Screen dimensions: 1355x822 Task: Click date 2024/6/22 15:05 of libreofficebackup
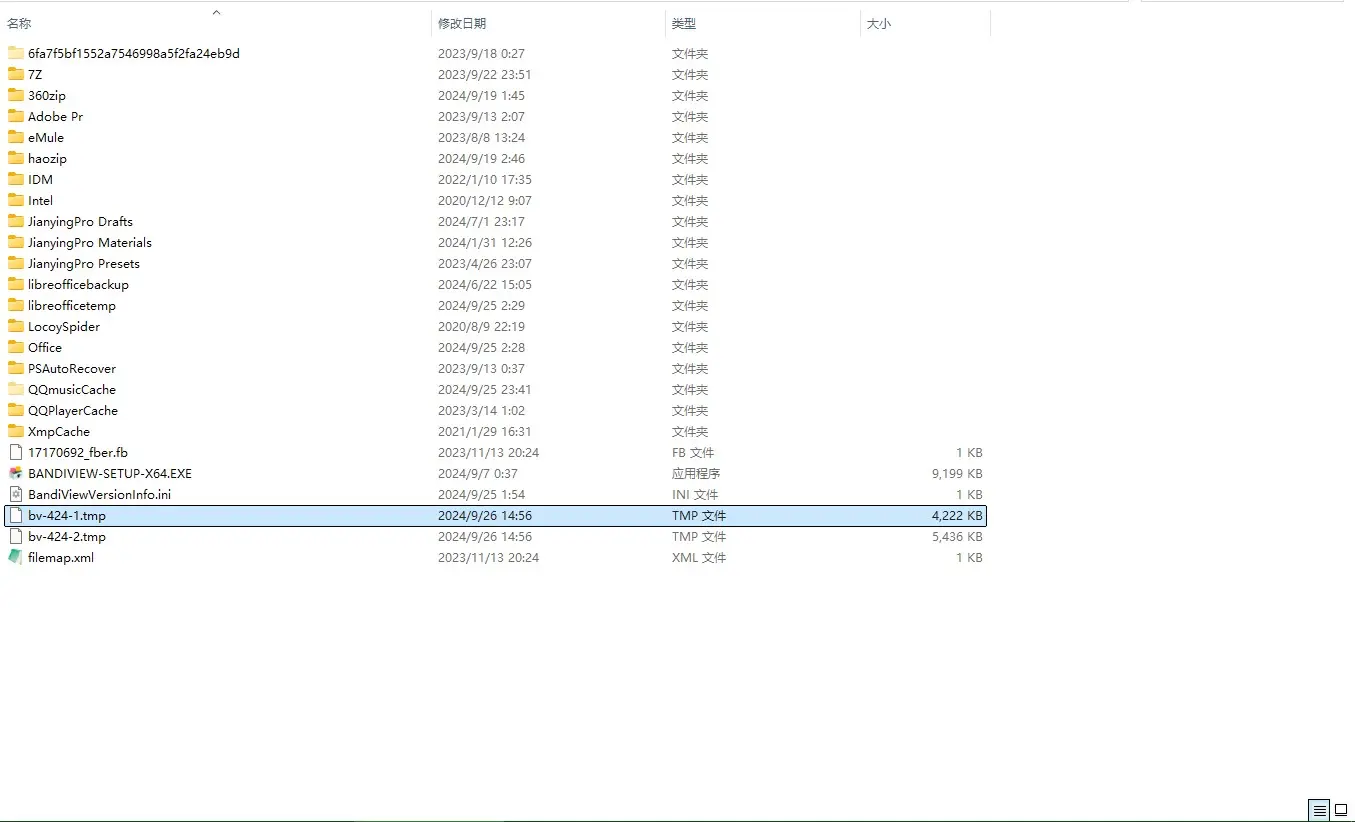pos(485,285)
